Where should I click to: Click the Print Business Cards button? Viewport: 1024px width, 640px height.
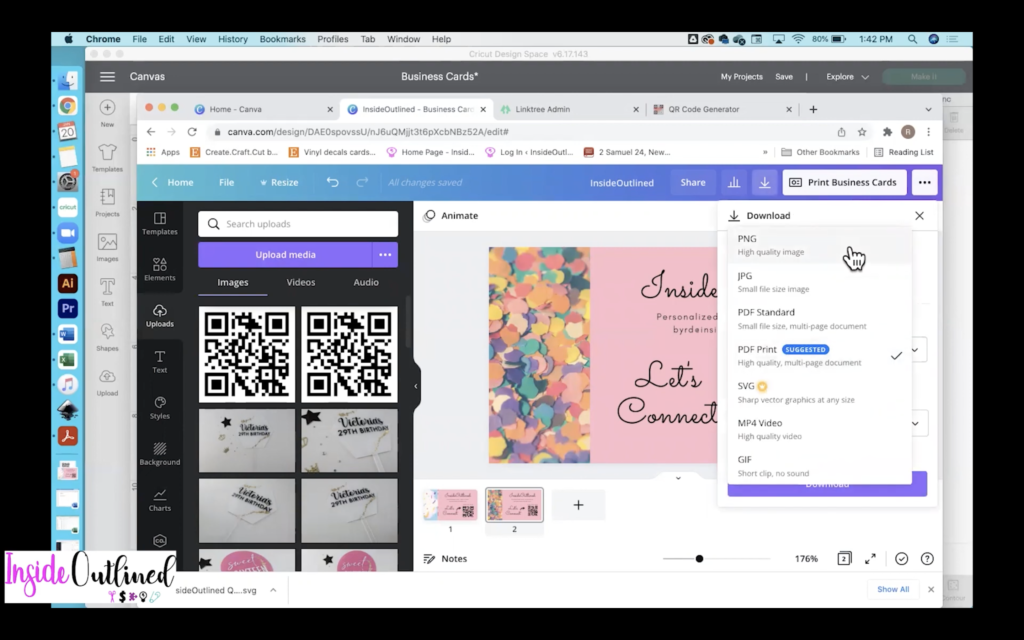click(843, 182)
